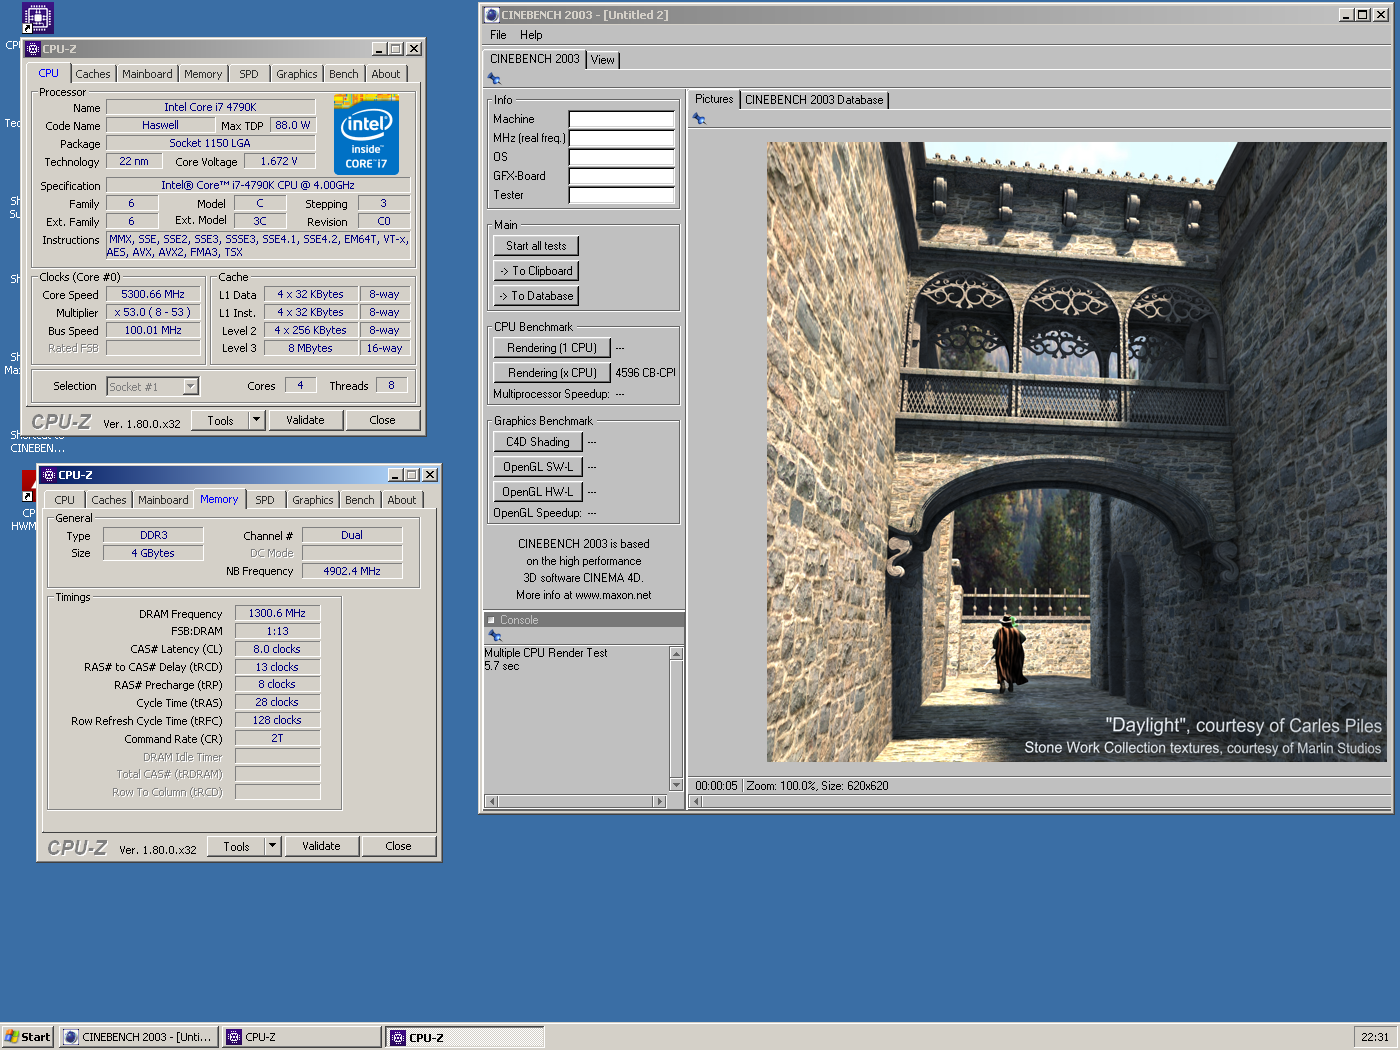The image size is (1400, 1050).
Task: Run OpenGL HW-L benchmark
Action: coord(538,492)
